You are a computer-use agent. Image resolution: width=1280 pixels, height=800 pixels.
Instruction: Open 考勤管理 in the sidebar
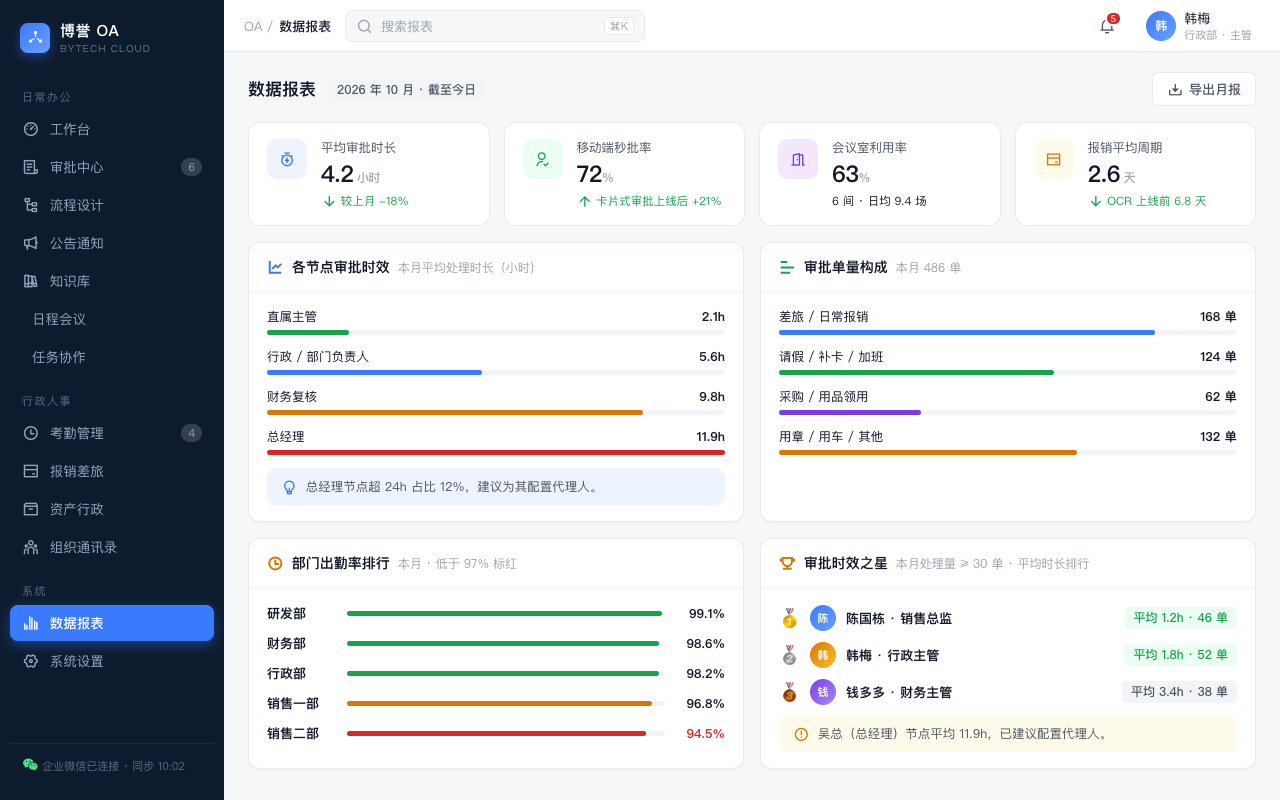[112, 433]
